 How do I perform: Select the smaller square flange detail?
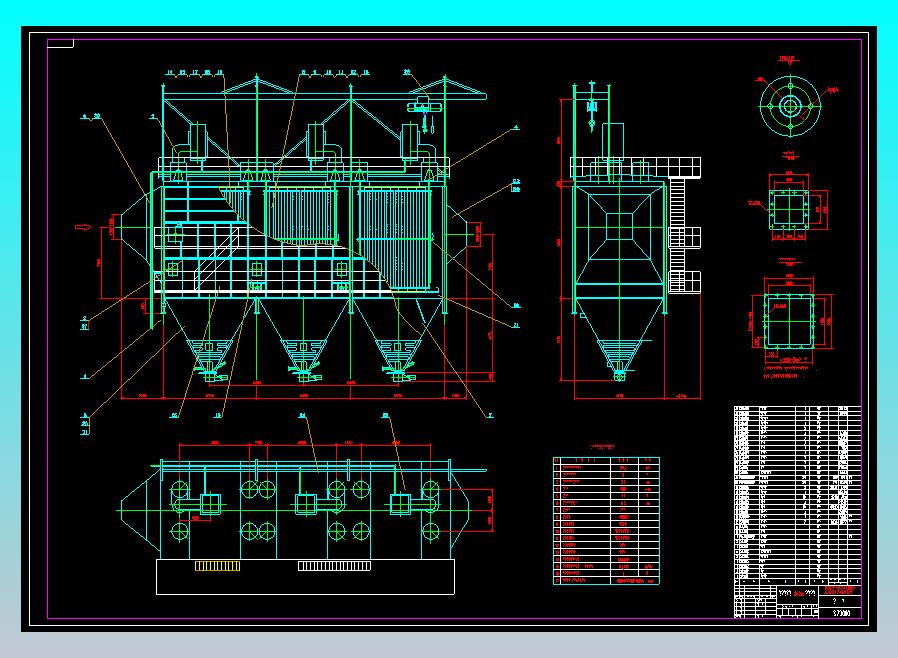click(789, 209)
